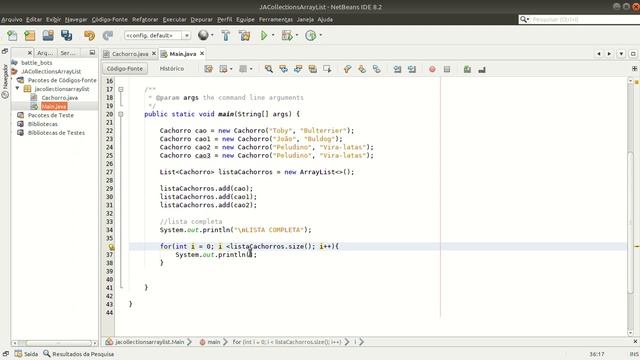Open the Ajuda menu

pos(325,19)
